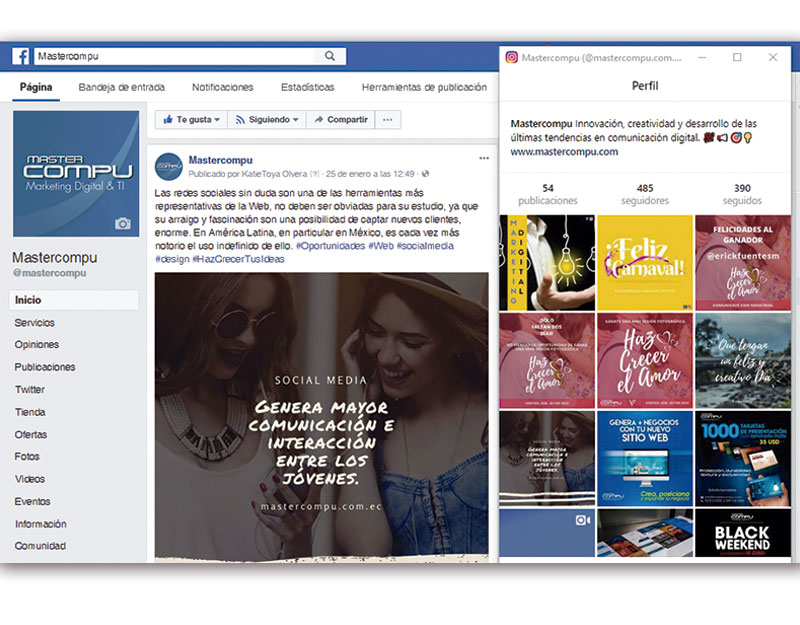Open the large Haz Crecer el Amor post
800x625 pixels.
pyautogui.click(x=645, y=361)
